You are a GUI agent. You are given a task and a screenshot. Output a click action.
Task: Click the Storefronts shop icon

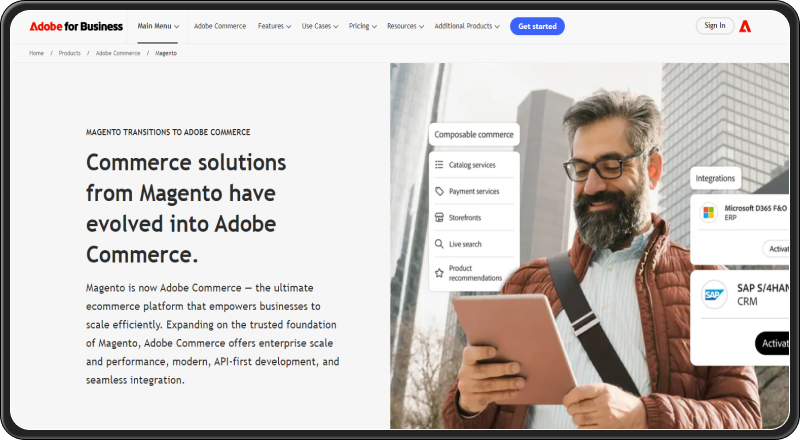click(x=439, y=217)
